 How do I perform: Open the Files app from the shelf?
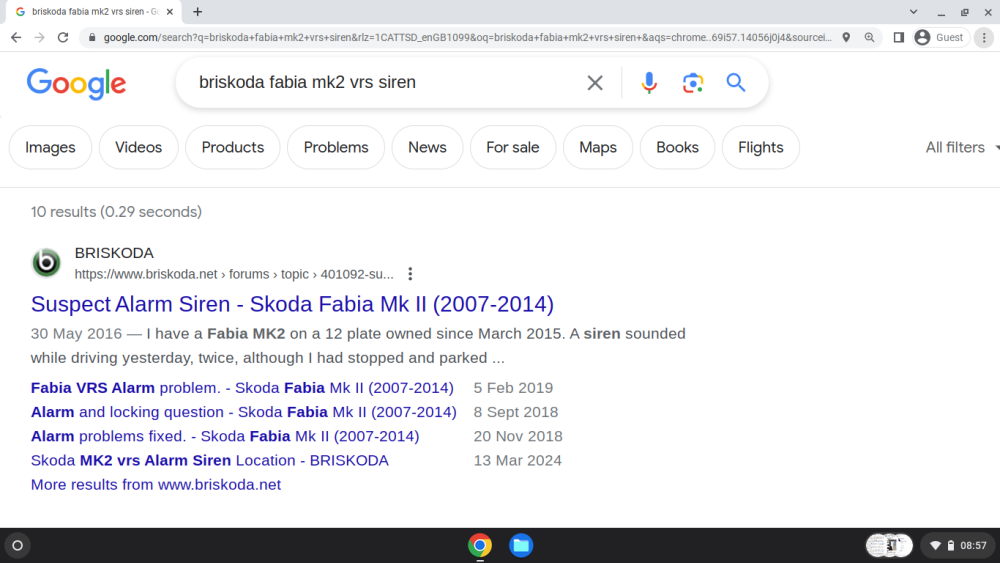pyautogui.click(x=521, y=545)
